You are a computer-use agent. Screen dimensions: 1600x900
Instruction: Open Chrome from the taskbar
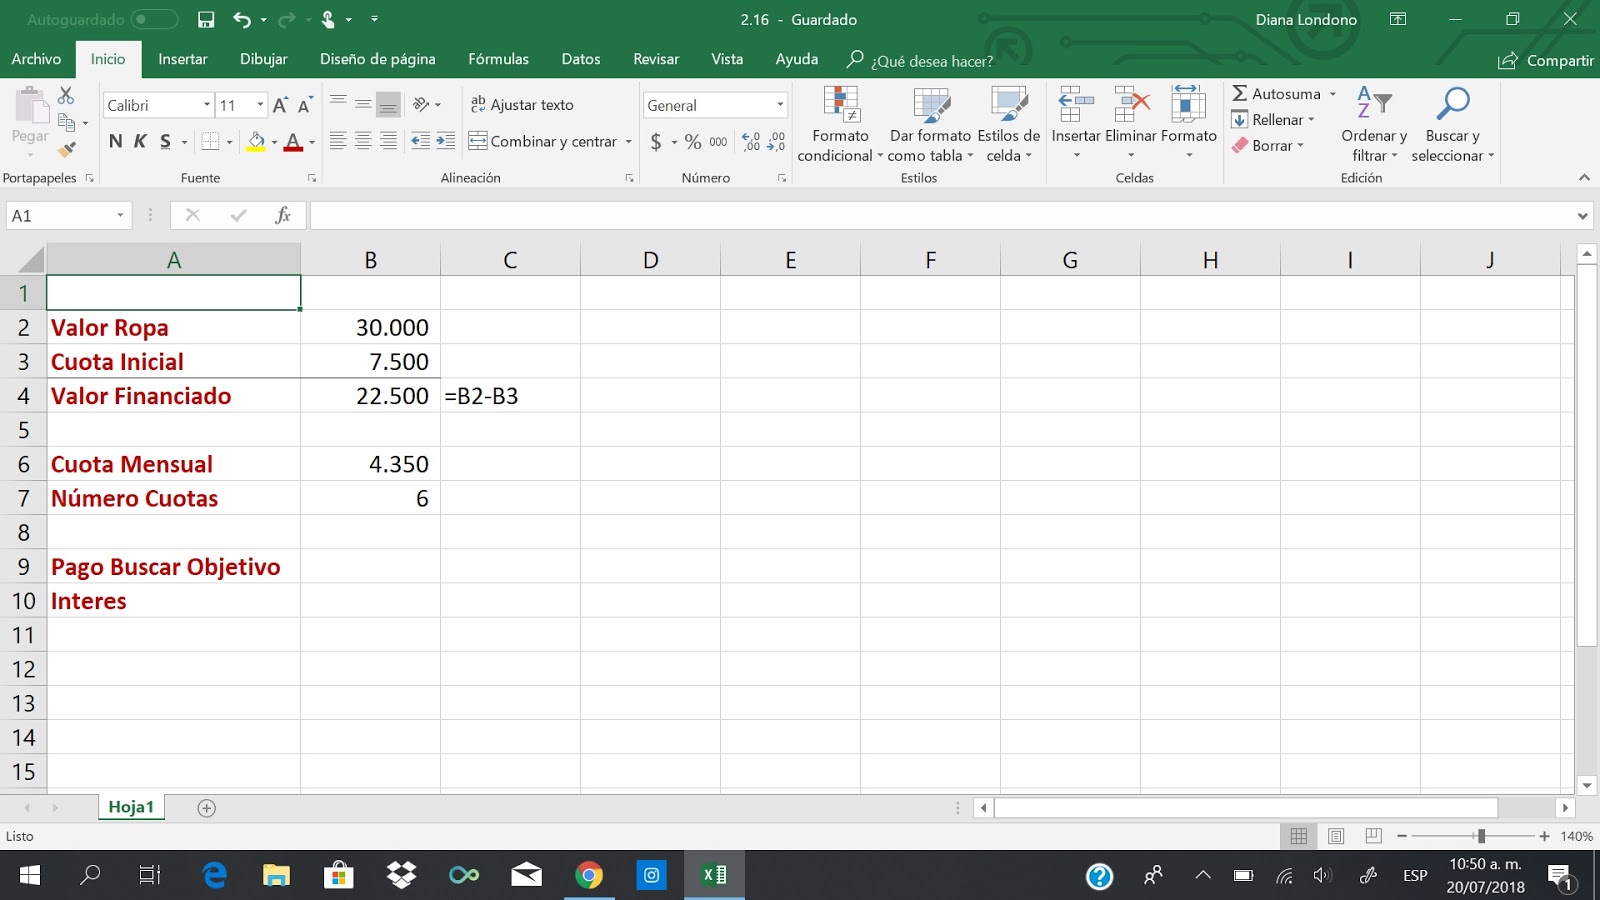(590, 876)
